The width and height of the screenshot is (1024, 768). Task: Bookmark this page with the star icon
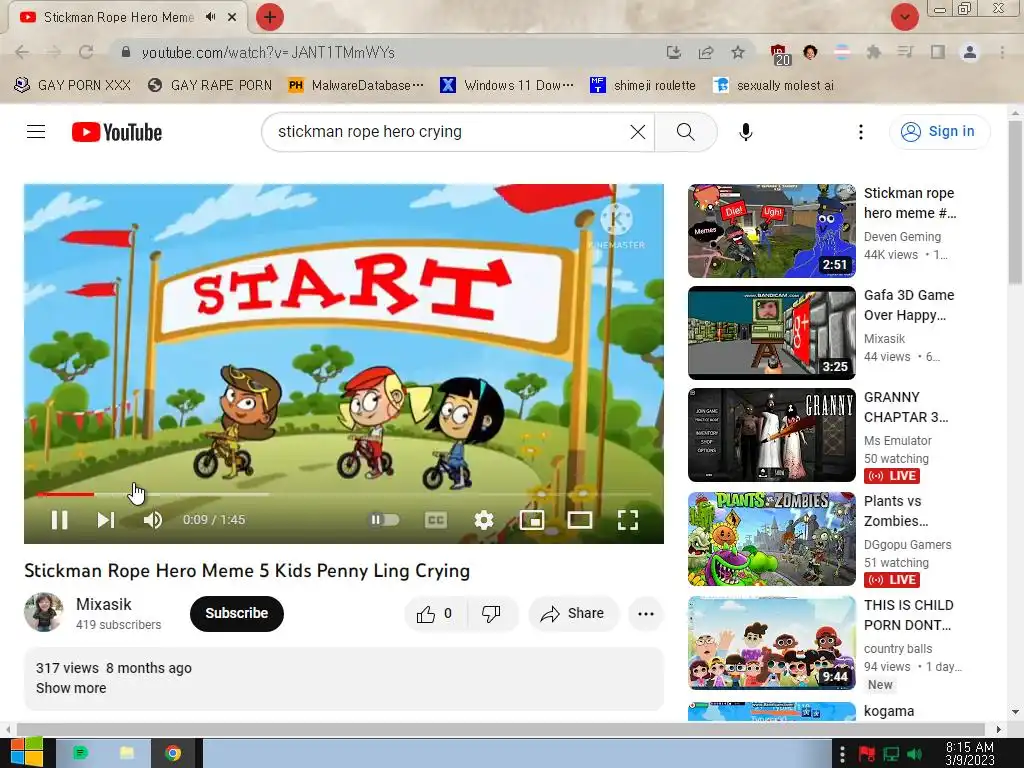coord(738,52)
